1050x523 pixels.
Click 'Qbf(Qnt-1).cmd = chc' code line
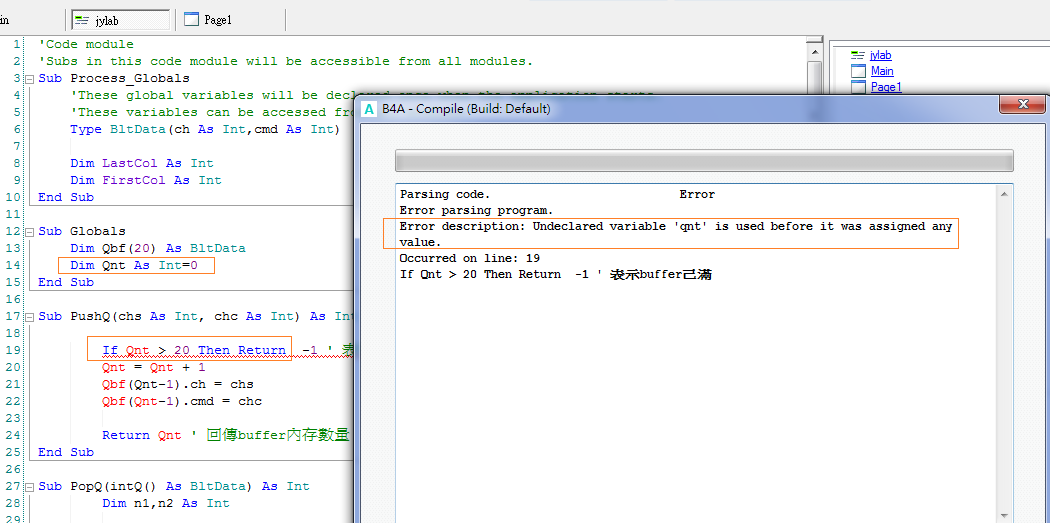[181, 402]
